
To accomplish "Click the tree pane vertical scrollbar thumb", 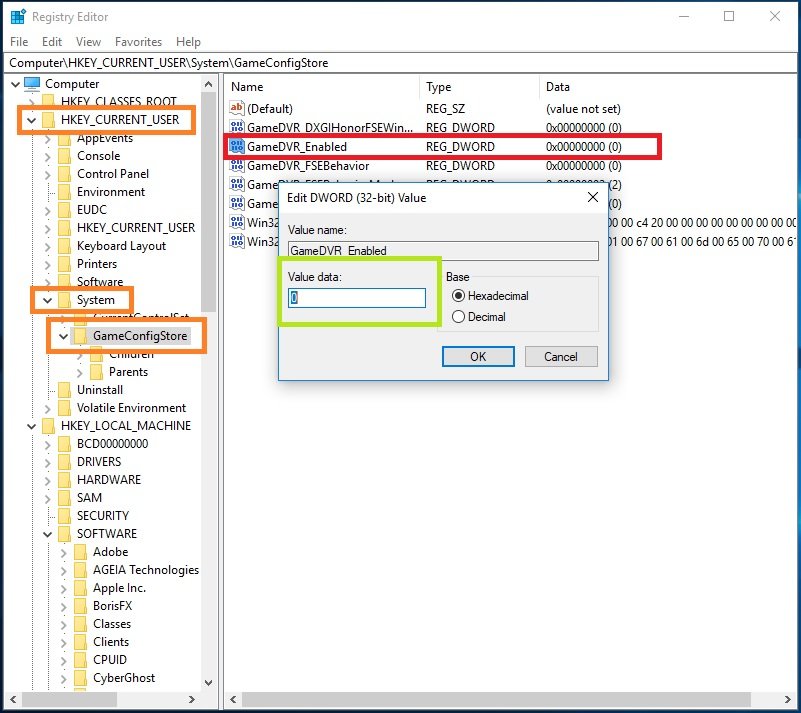I will tap(208, 202).
